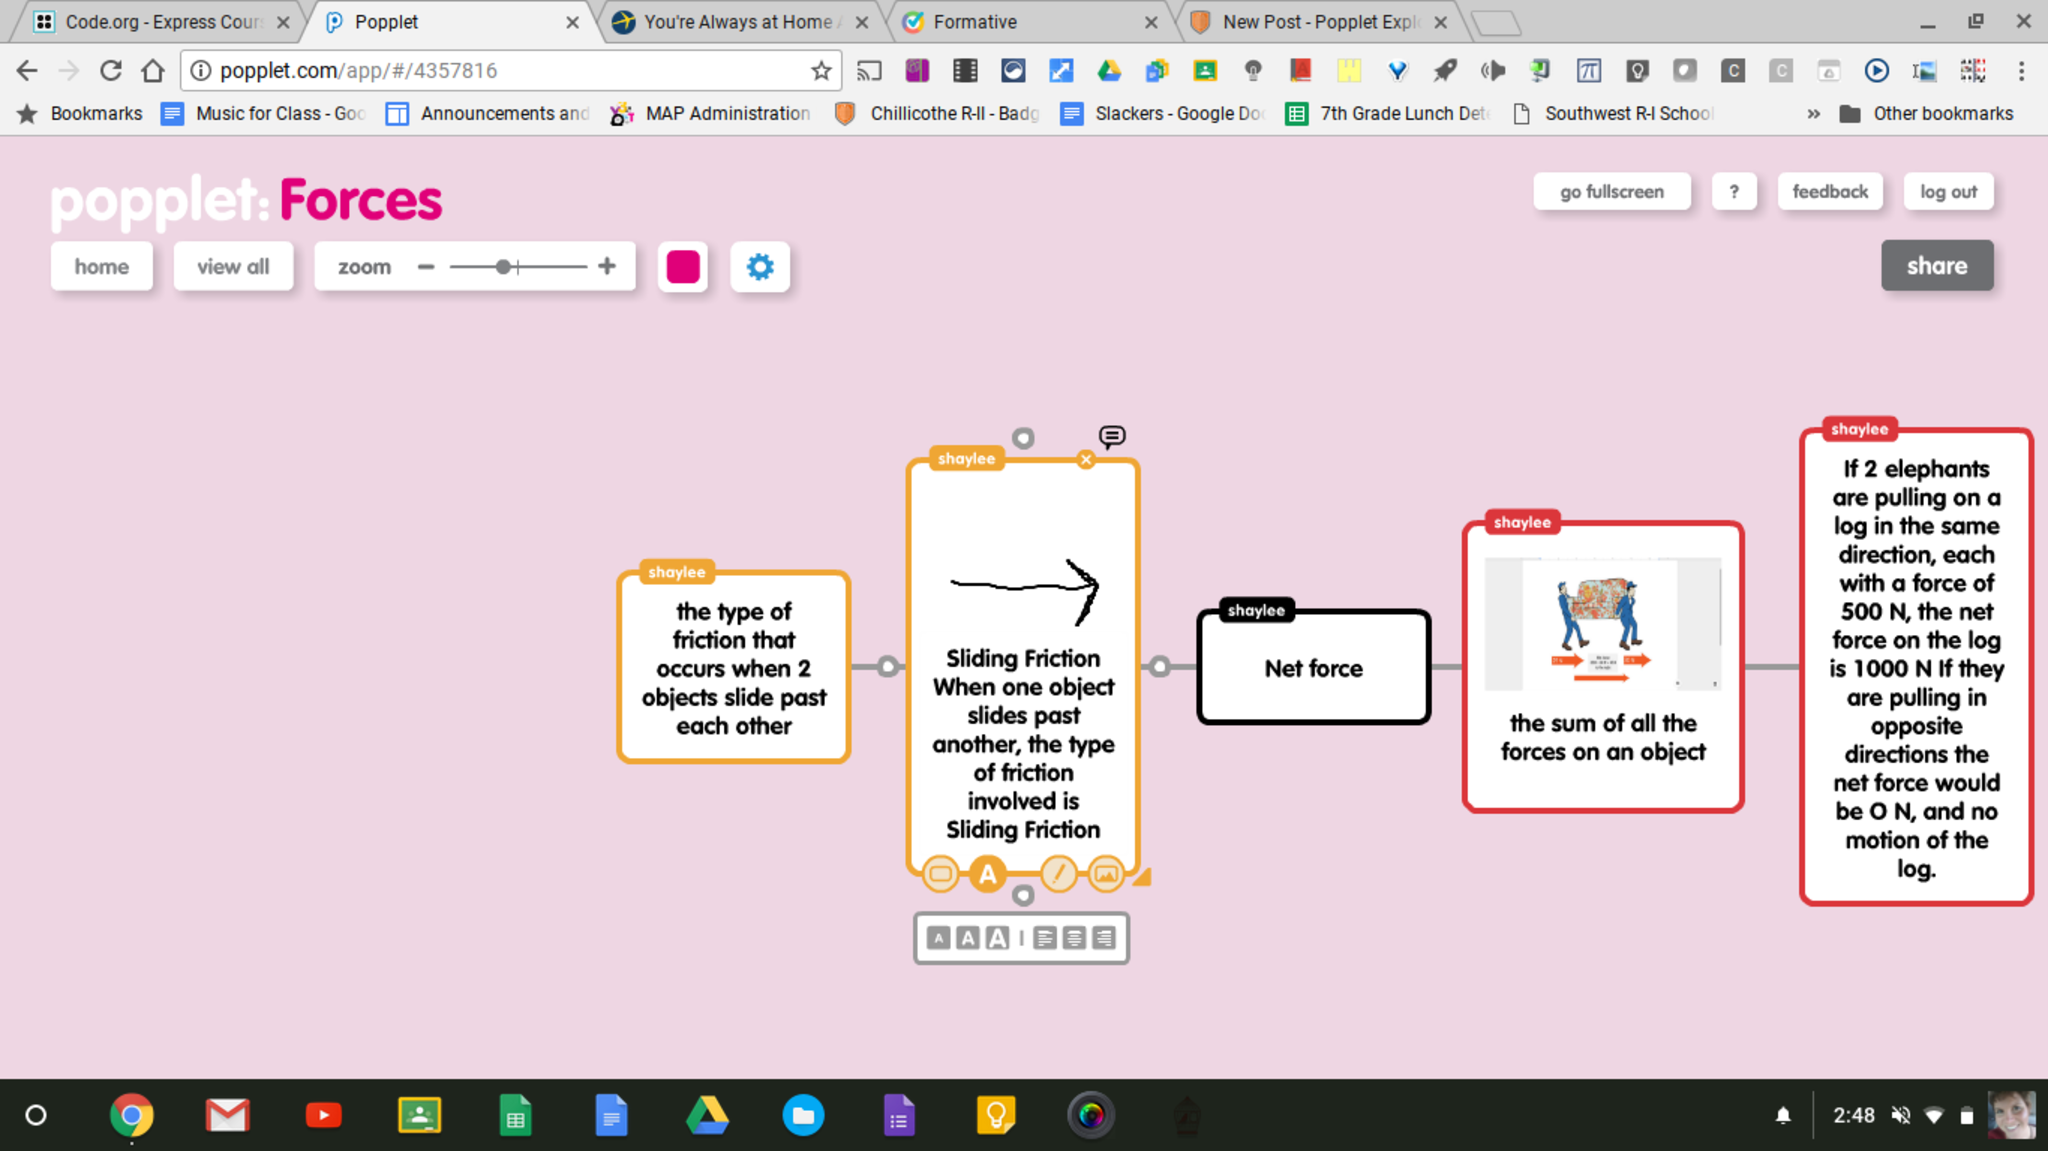Select the pencil draw tool on popple
This screenshot has height=1151, width=2048.
[1058, 875]
